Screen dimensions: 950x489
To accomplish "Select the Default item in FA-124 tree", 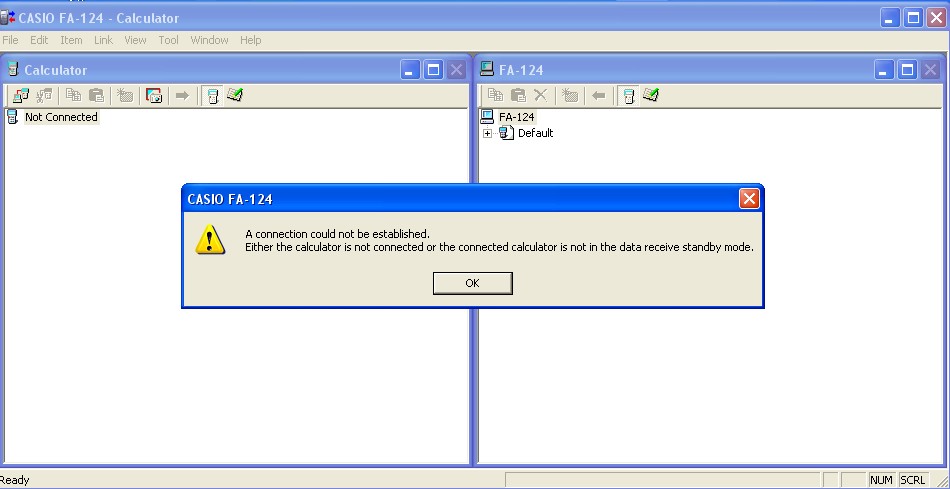I will point(536,133).
